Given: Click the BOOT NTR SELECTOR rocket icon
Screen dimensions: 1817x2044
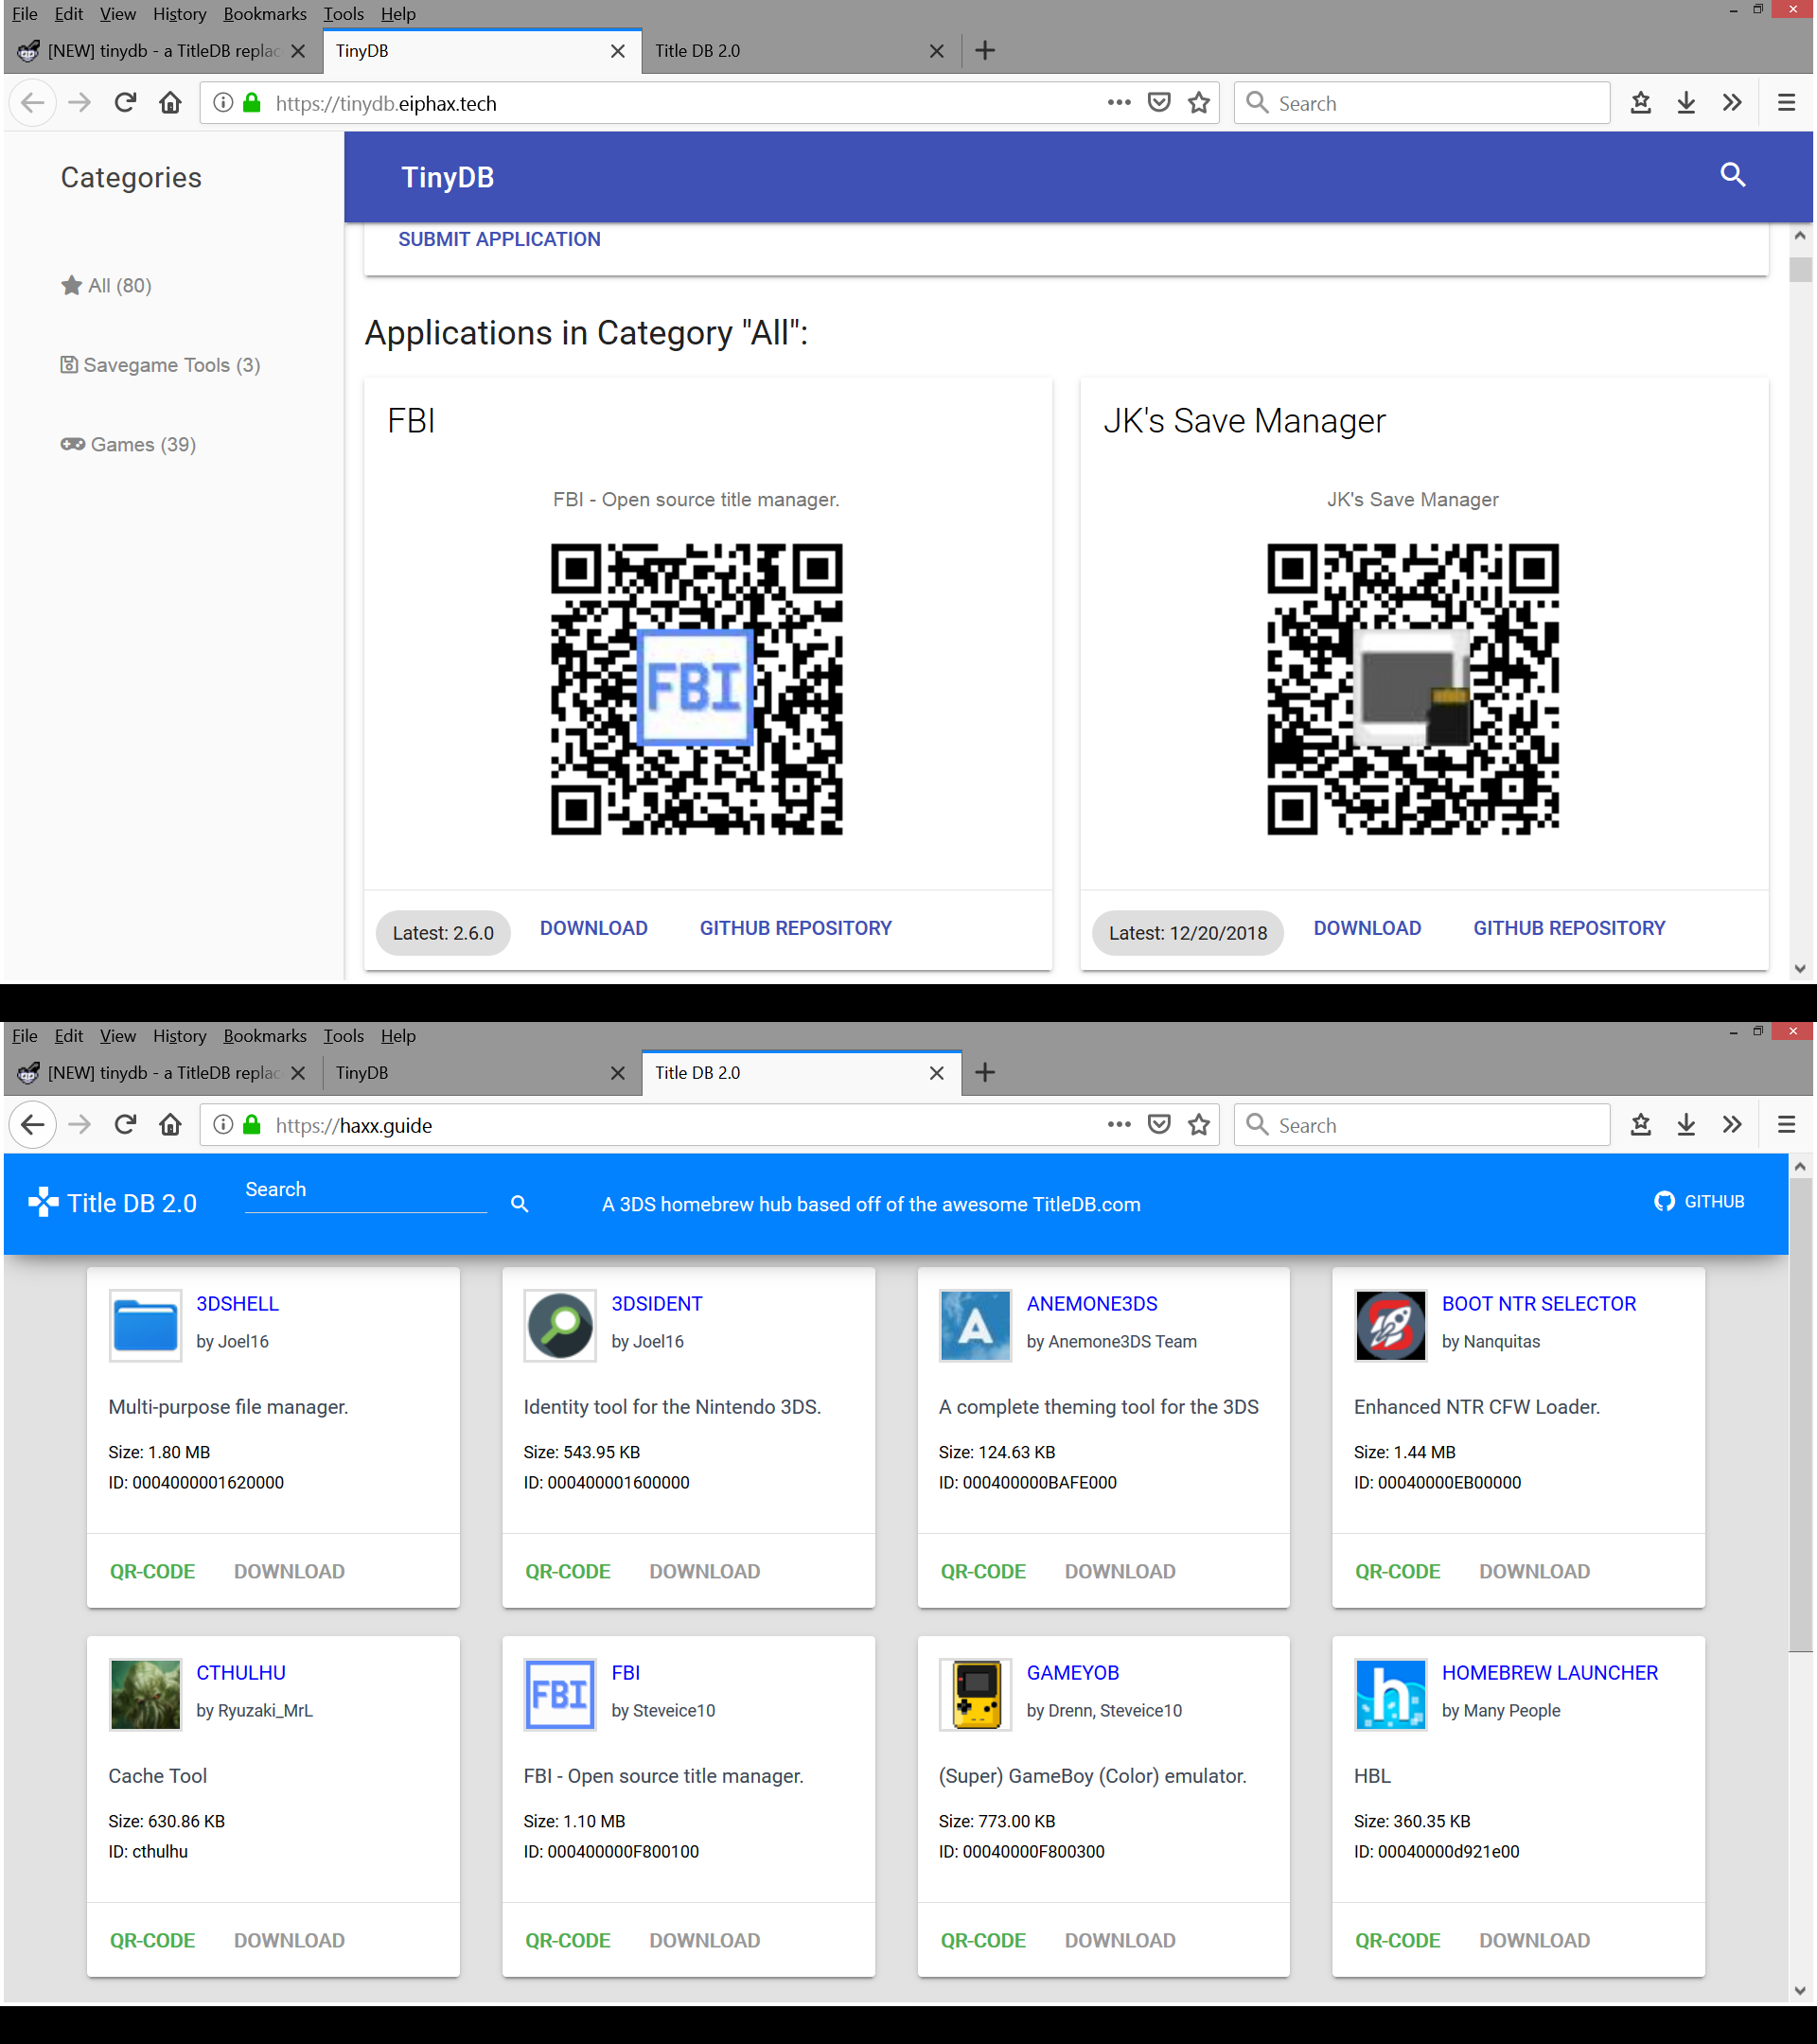Looking at the screenshot, I should pyautogui.click(x=1390, y=1325).
